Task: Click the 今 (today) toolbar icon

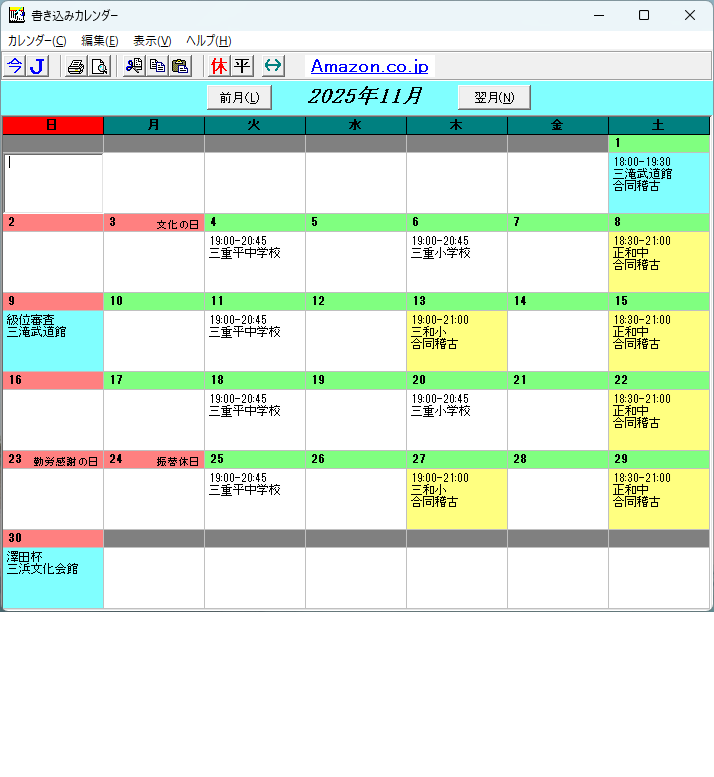Action: [15, 66]
